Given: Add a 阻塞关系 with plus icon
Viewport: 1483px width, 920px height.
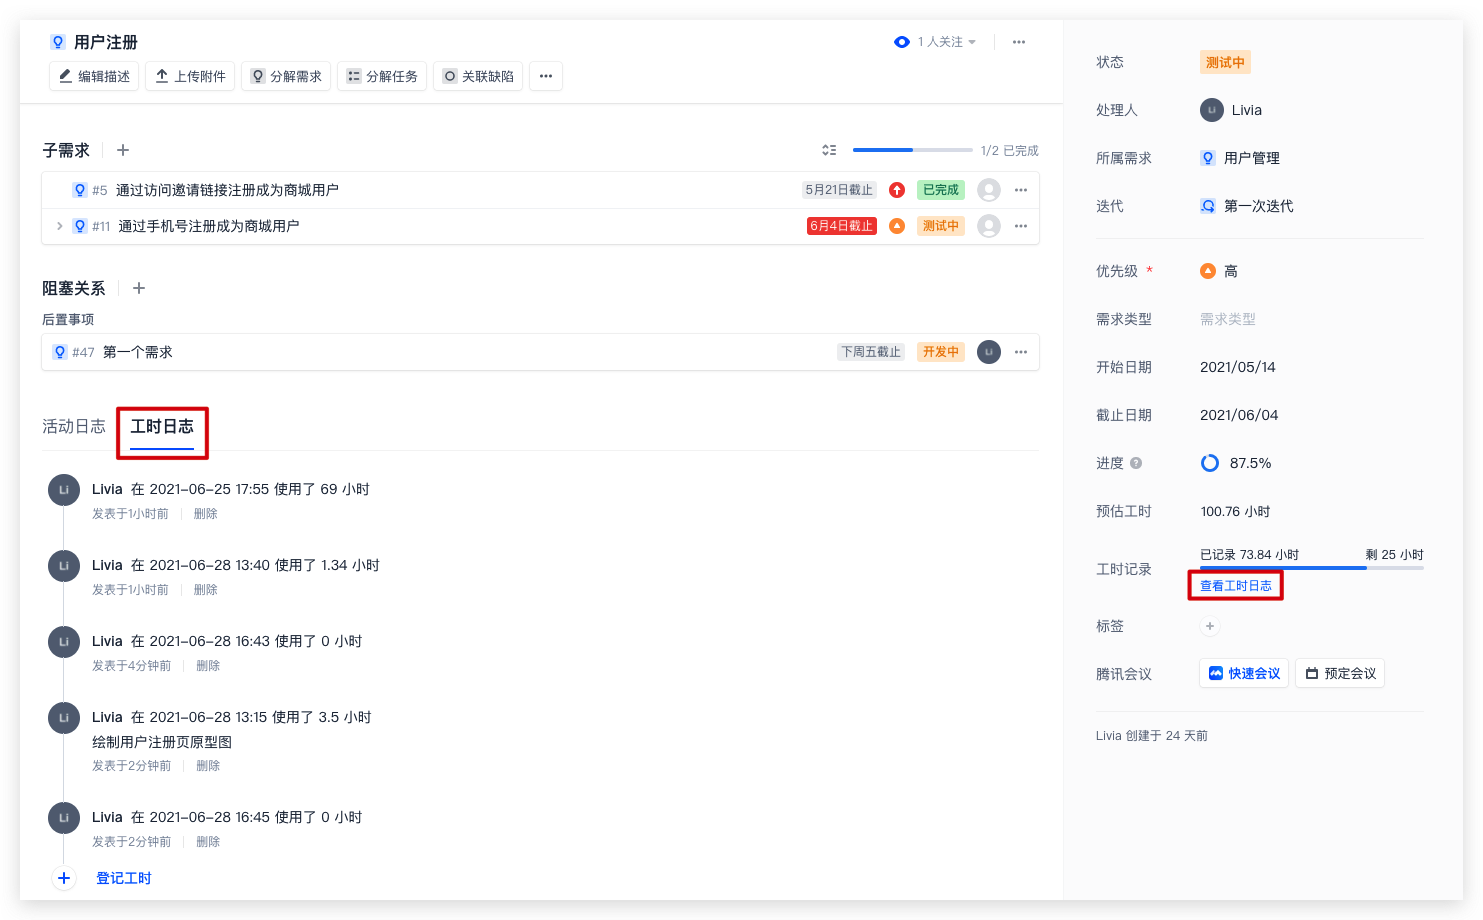Looking at the screenshot, I should click(139, 288).
